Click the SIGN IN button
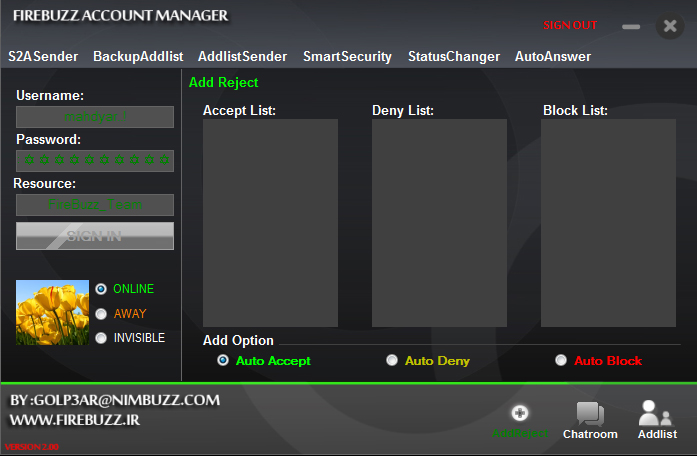Screen dimensions: 697x456 (x=95, y=236)
